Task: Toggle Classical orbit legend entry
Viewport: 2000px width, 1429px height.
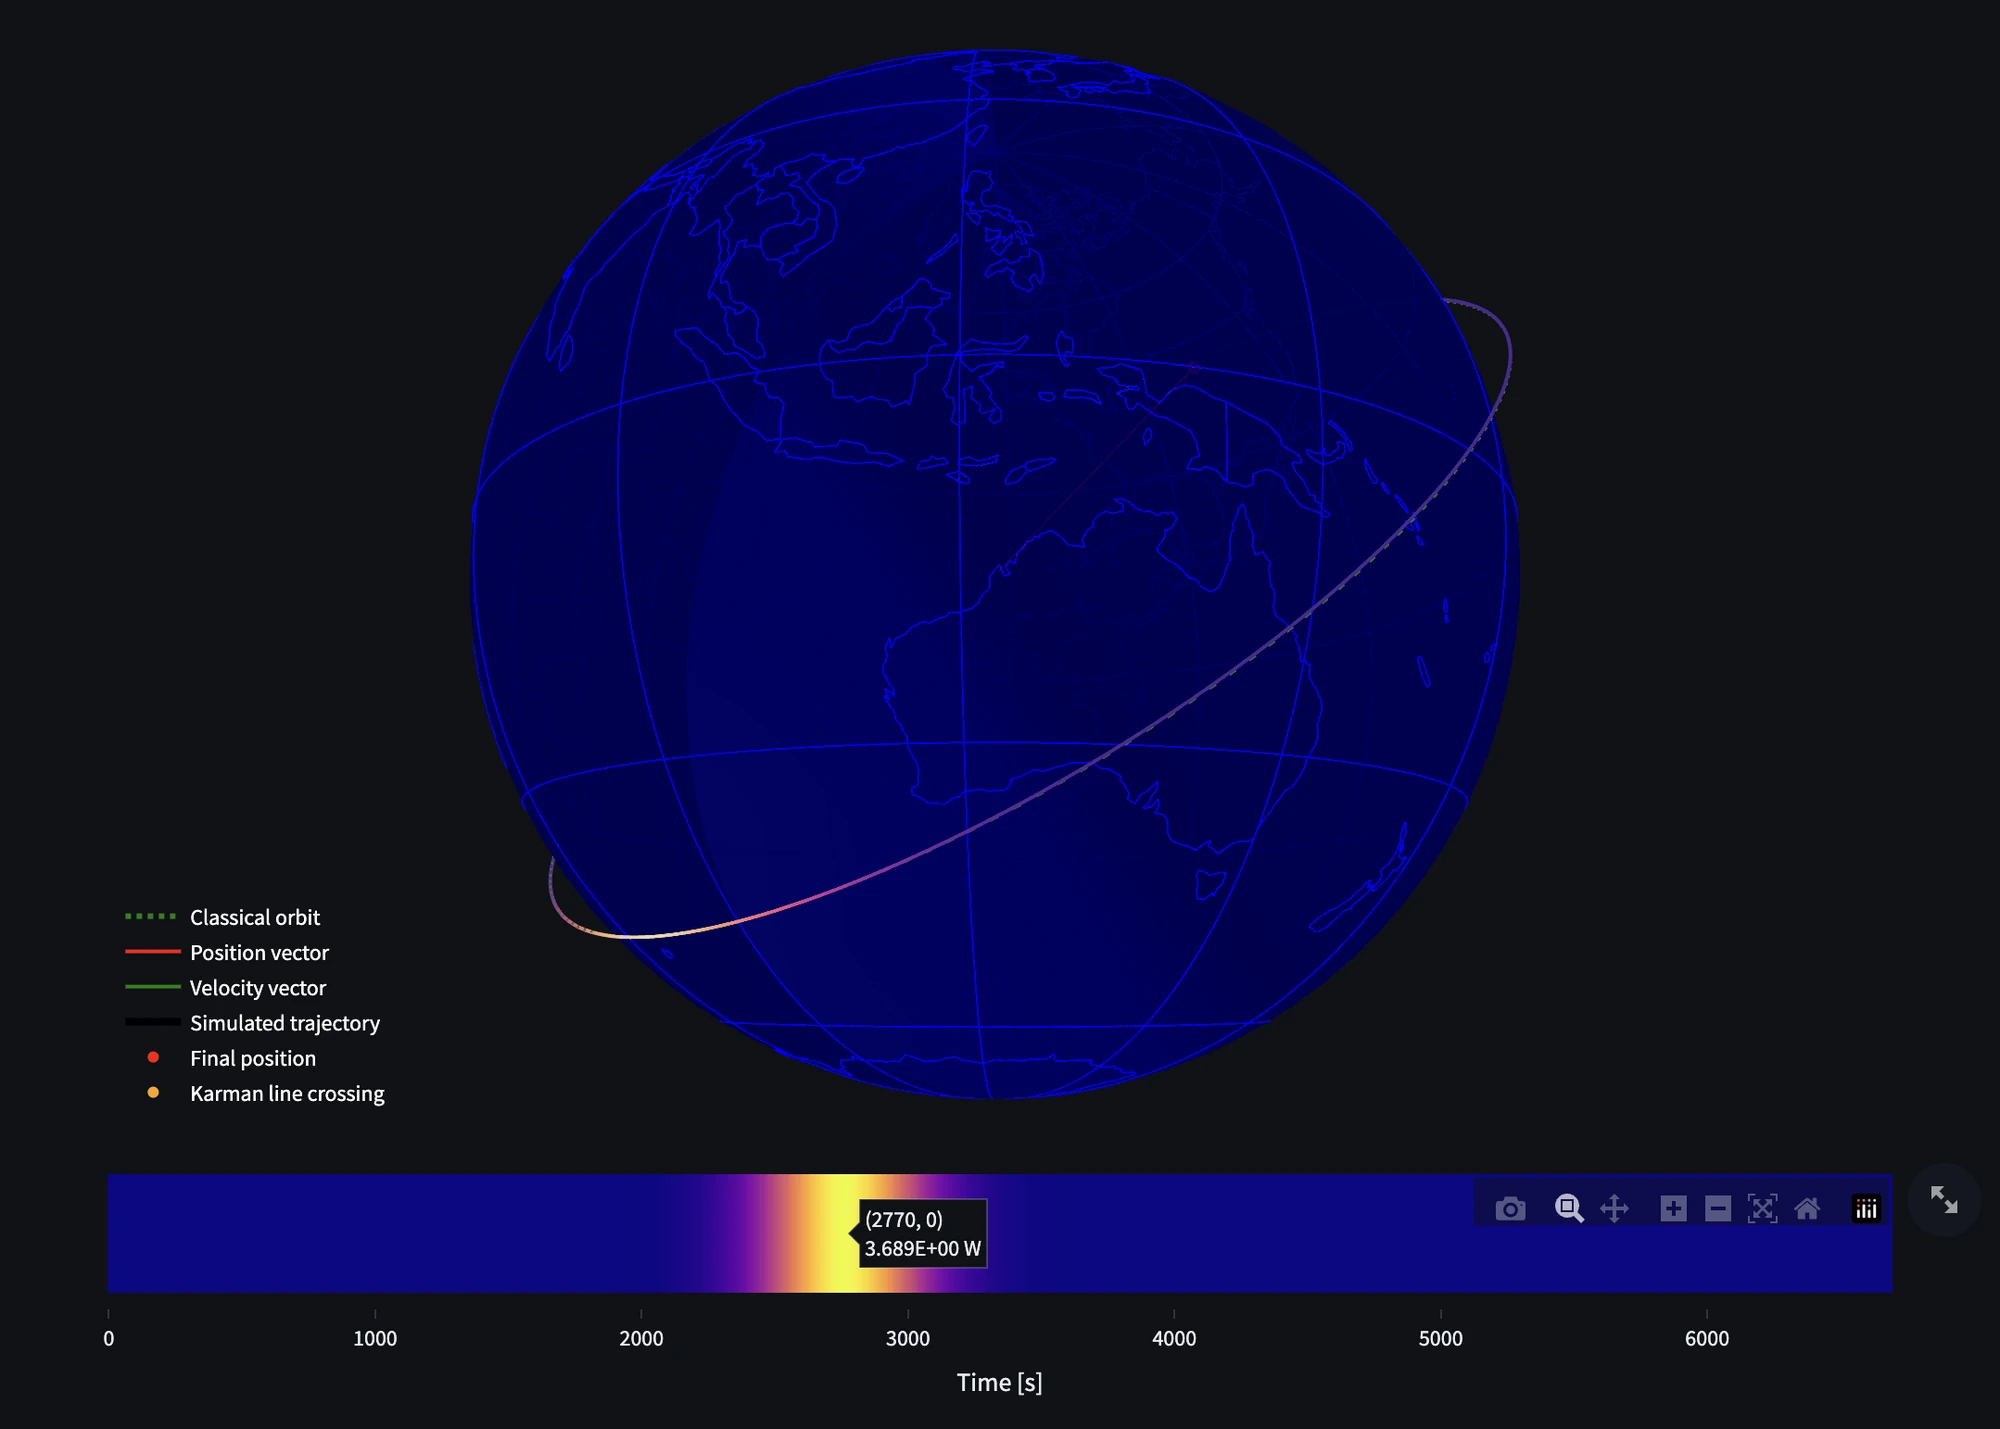Action: (222, 917)
